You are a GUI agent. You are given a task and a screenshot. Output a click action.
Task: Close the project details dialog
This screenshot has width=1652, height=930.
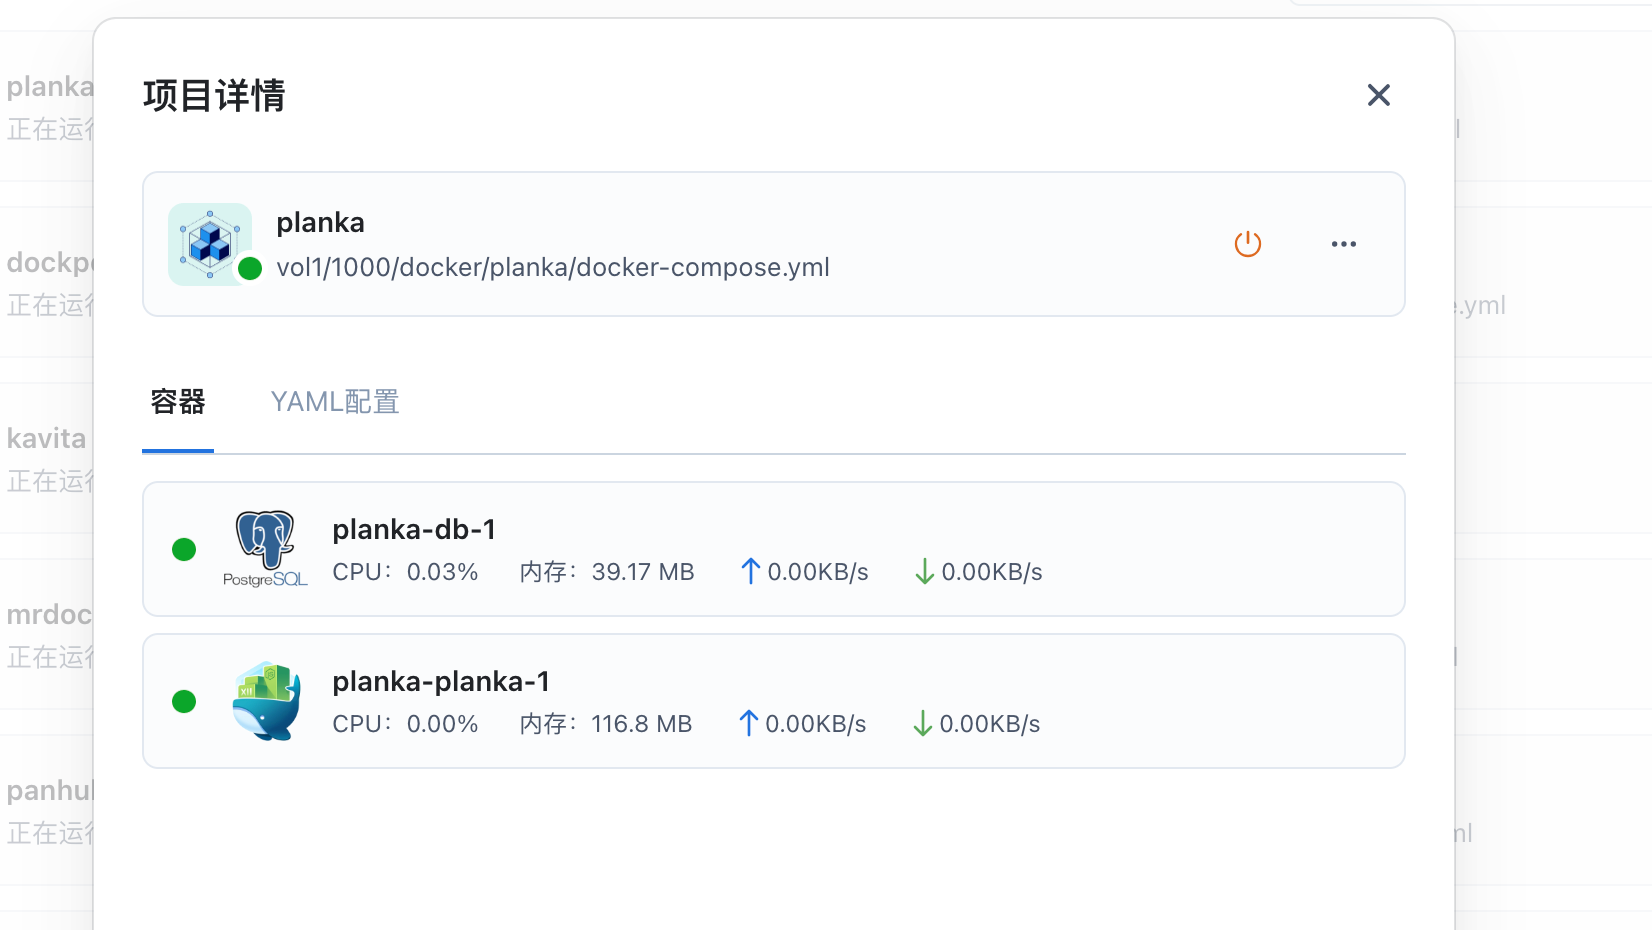pyautogui.click(x=1378, y=95)
